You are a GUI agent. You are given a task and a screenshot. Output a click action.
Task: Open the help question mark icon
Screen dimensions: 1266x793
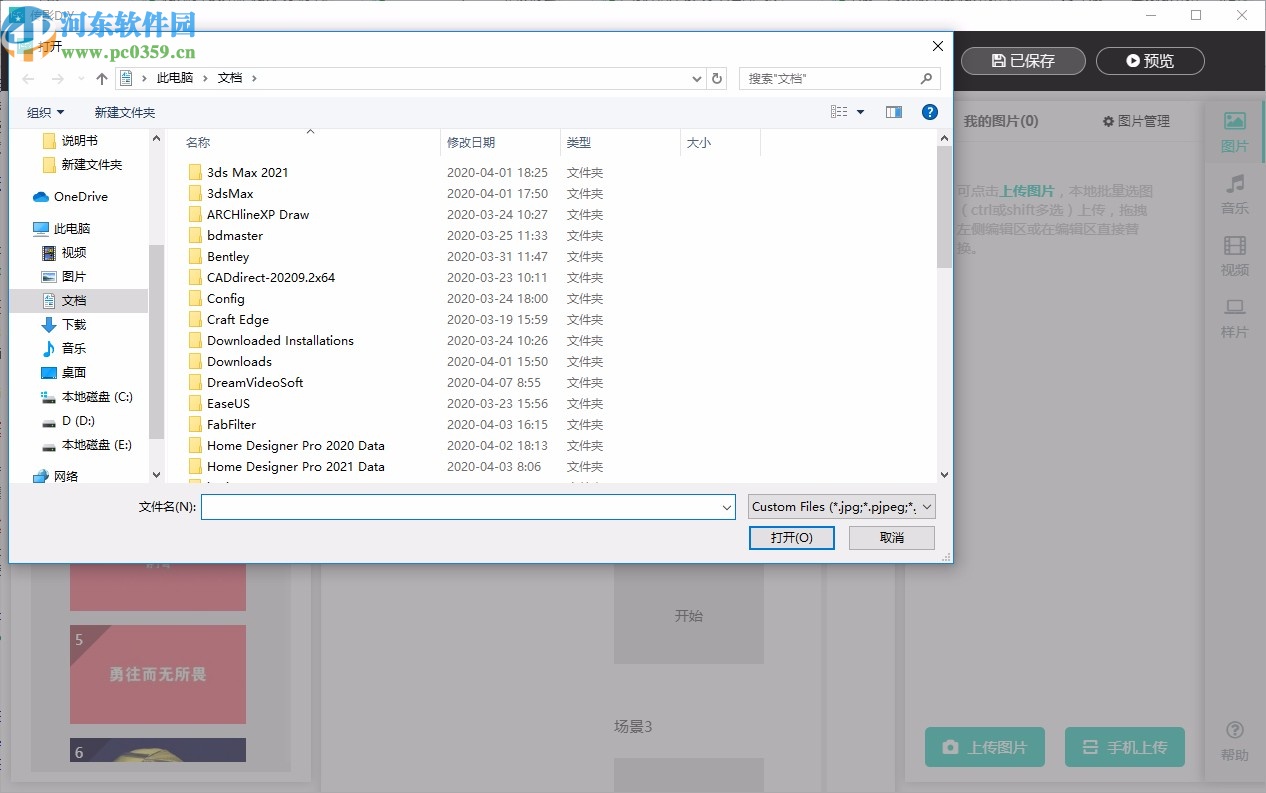929,112
